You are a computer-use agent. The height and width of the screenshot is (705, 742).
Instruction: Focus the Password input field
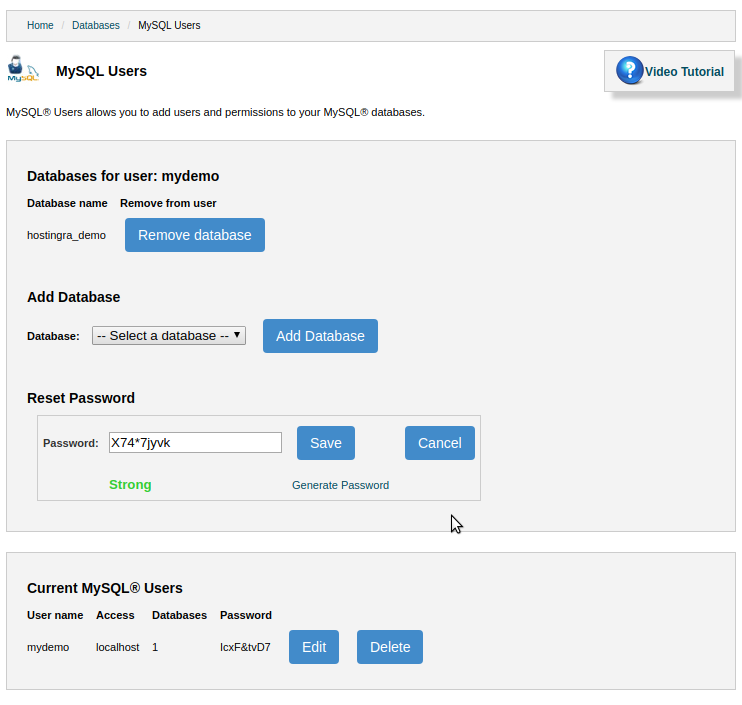tap(195, 443)
